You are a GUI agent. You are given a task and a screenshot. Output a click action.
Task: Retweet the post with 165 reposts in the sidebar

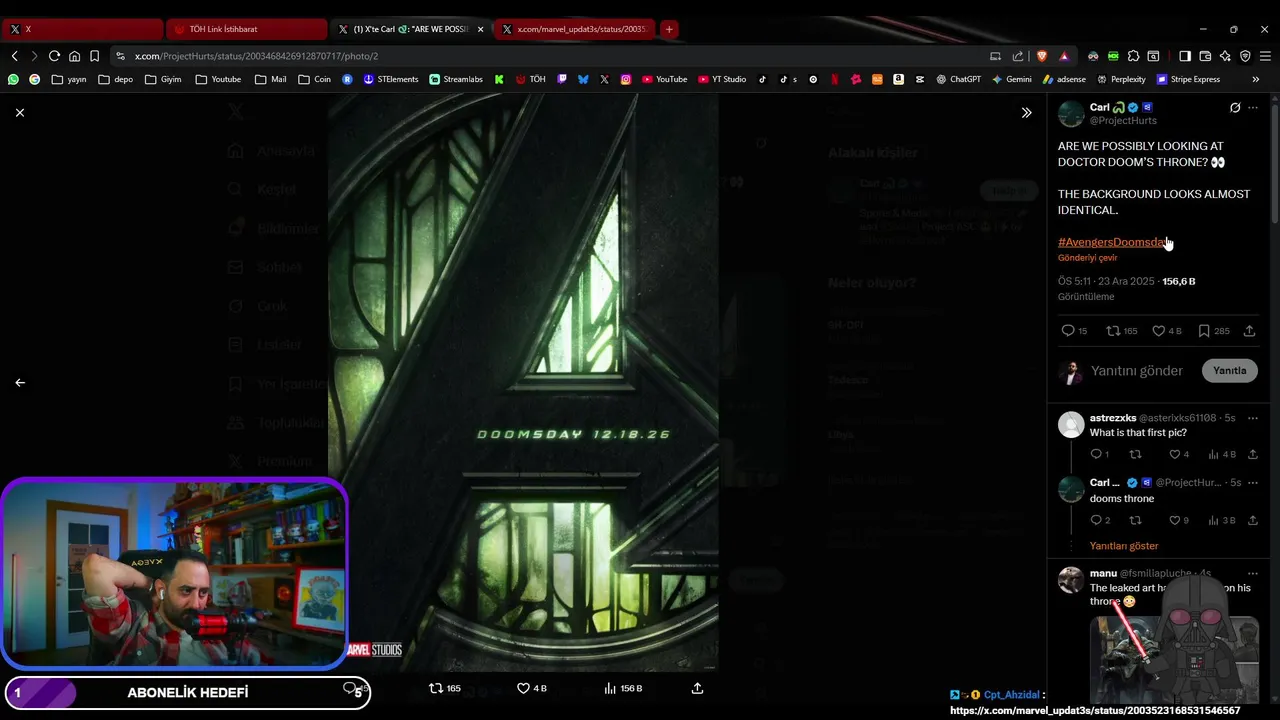1122,331
